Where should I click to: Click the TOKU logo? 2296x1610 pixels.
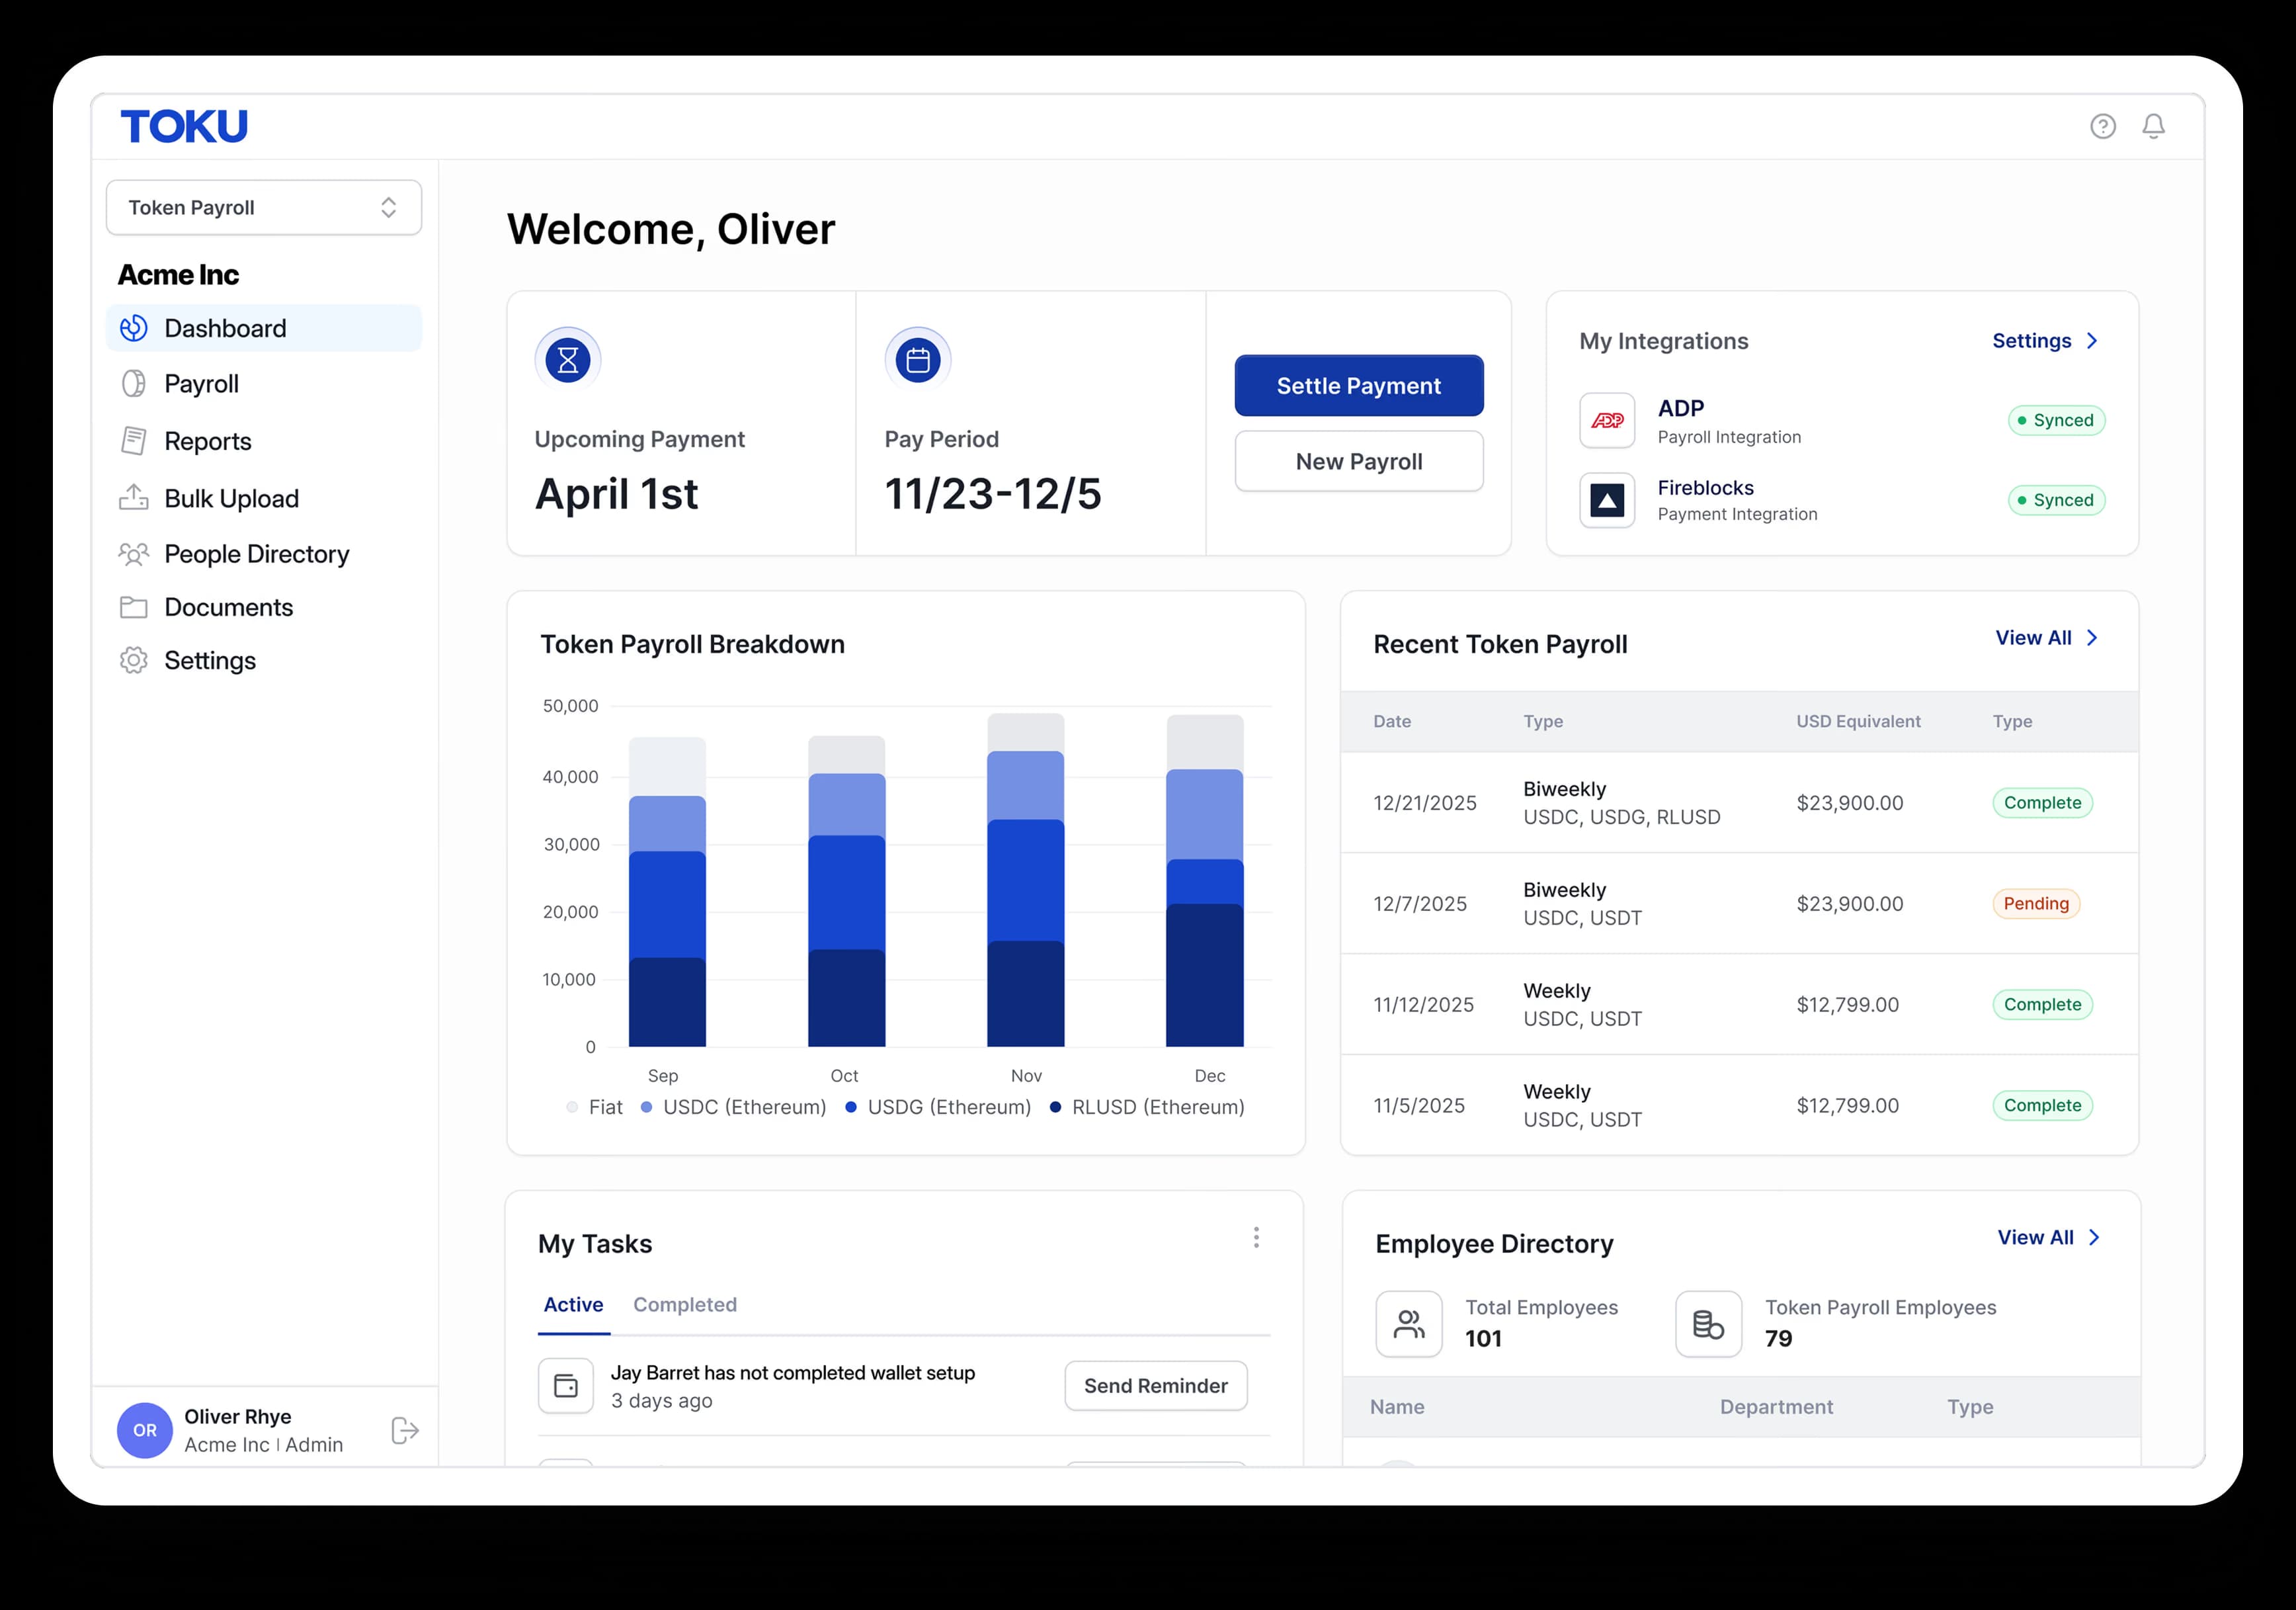click(x=184, y=126)
